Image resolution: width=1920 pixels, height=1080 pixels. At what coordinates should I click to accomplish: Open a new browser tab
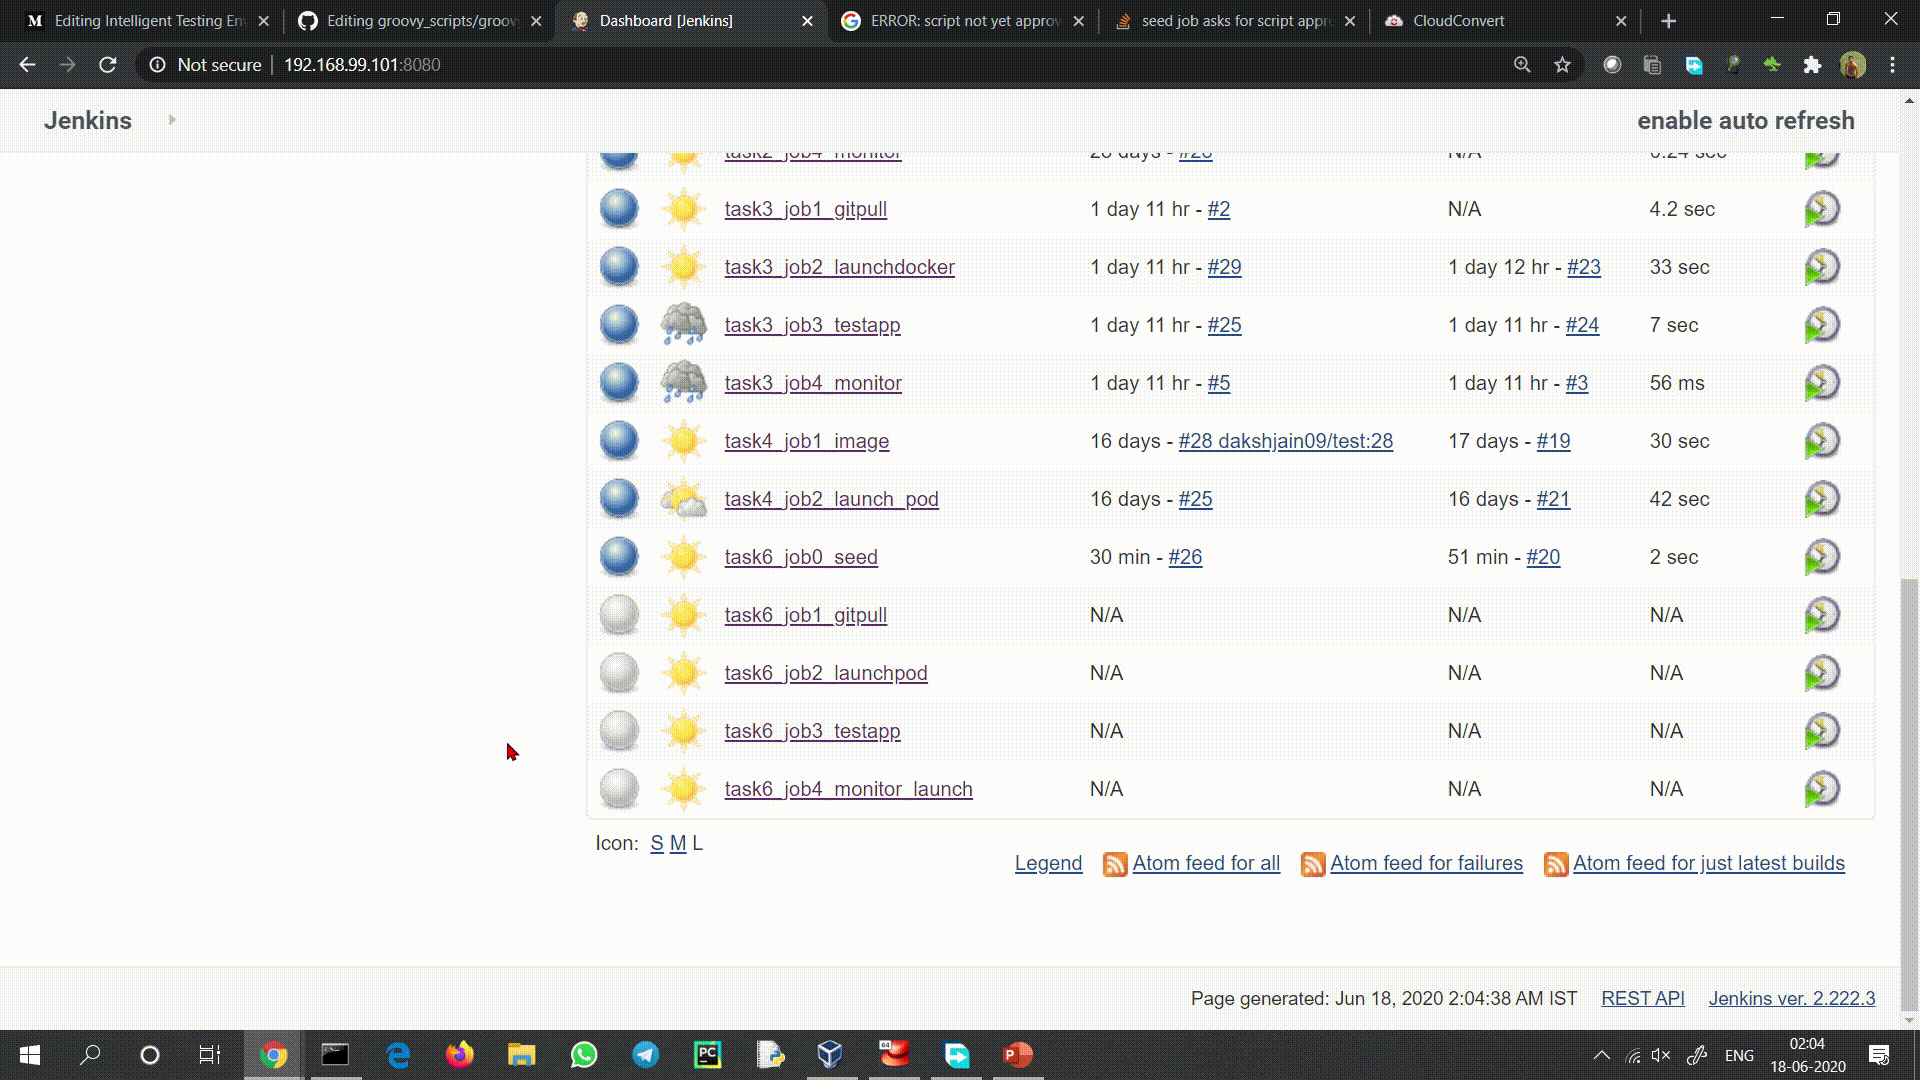[x=1668, y=21]
